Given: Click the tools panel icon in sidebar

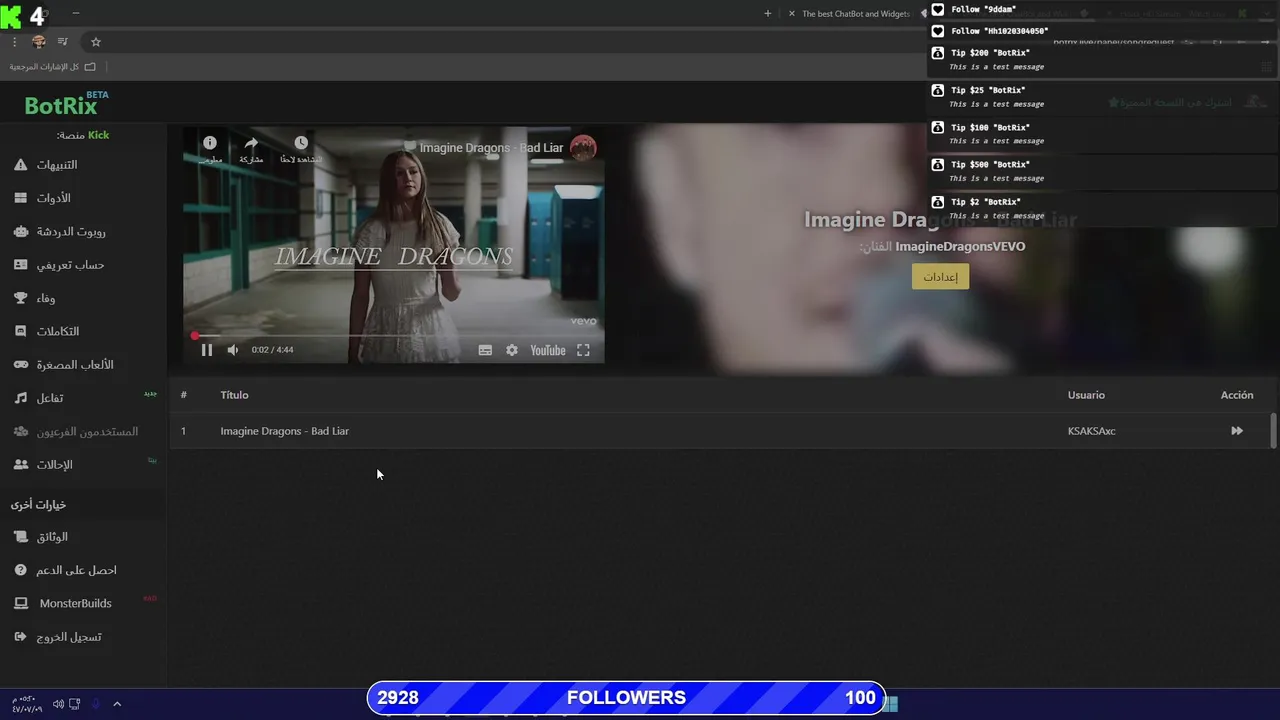Looking at the screenshot, I should click(21, 198).
